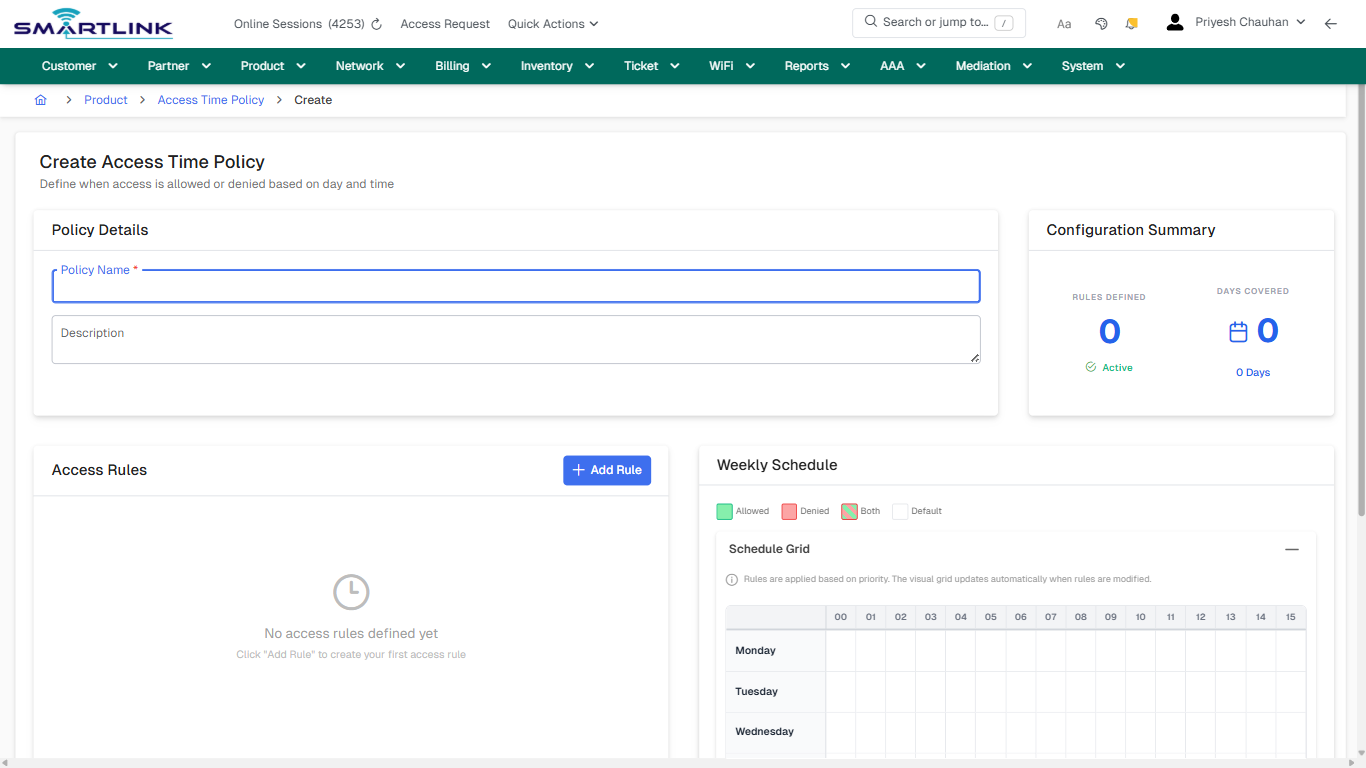Click the green Allowed legend swatch
The height and width of the screenshot is (768, 1366).
(x=724, y=511)
